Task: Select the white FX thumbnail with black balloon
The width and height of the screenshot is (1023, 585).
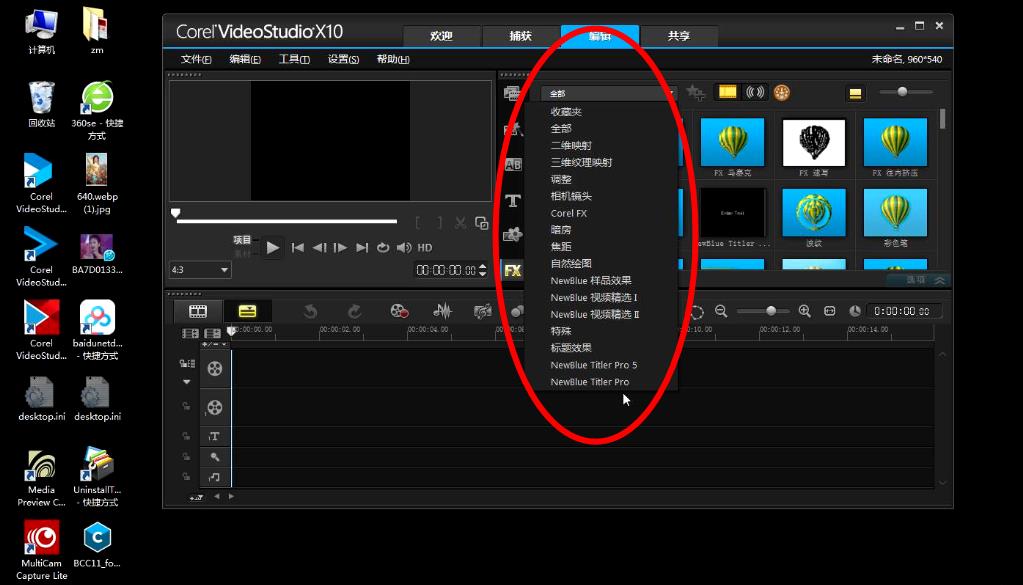Action: (814, 142)
